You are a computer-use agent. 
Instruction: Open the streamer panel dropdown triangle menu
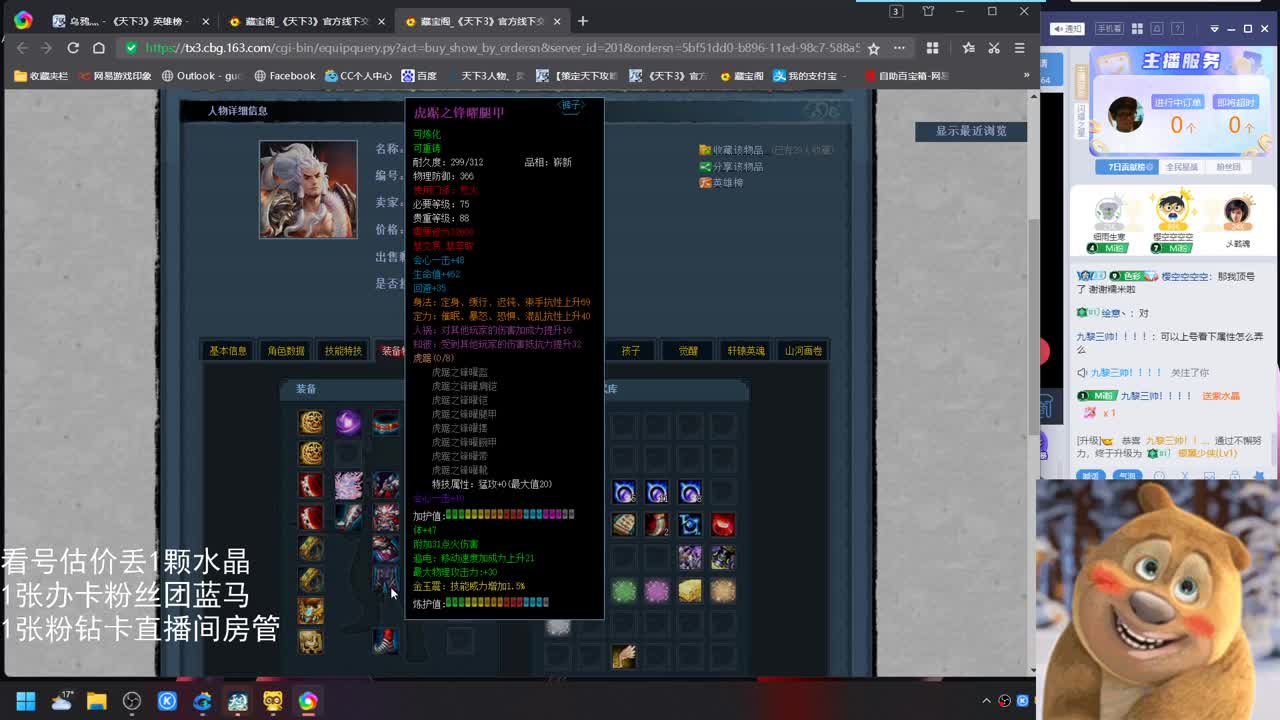coord(1214,29)
